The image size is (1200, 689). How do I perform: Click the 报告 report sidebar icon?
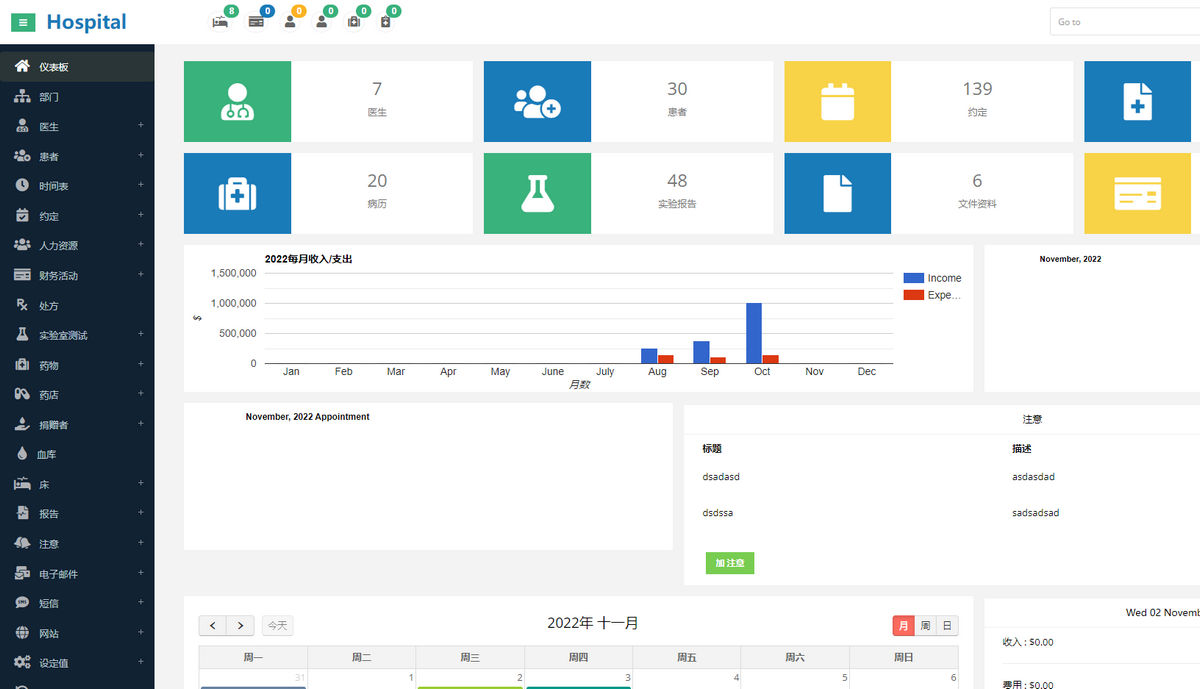pyautogui.click(x=22, y=513)
